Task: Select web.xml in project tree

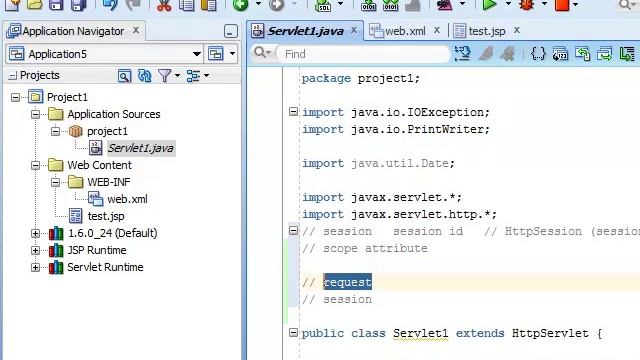Action: tap(127, 199)
